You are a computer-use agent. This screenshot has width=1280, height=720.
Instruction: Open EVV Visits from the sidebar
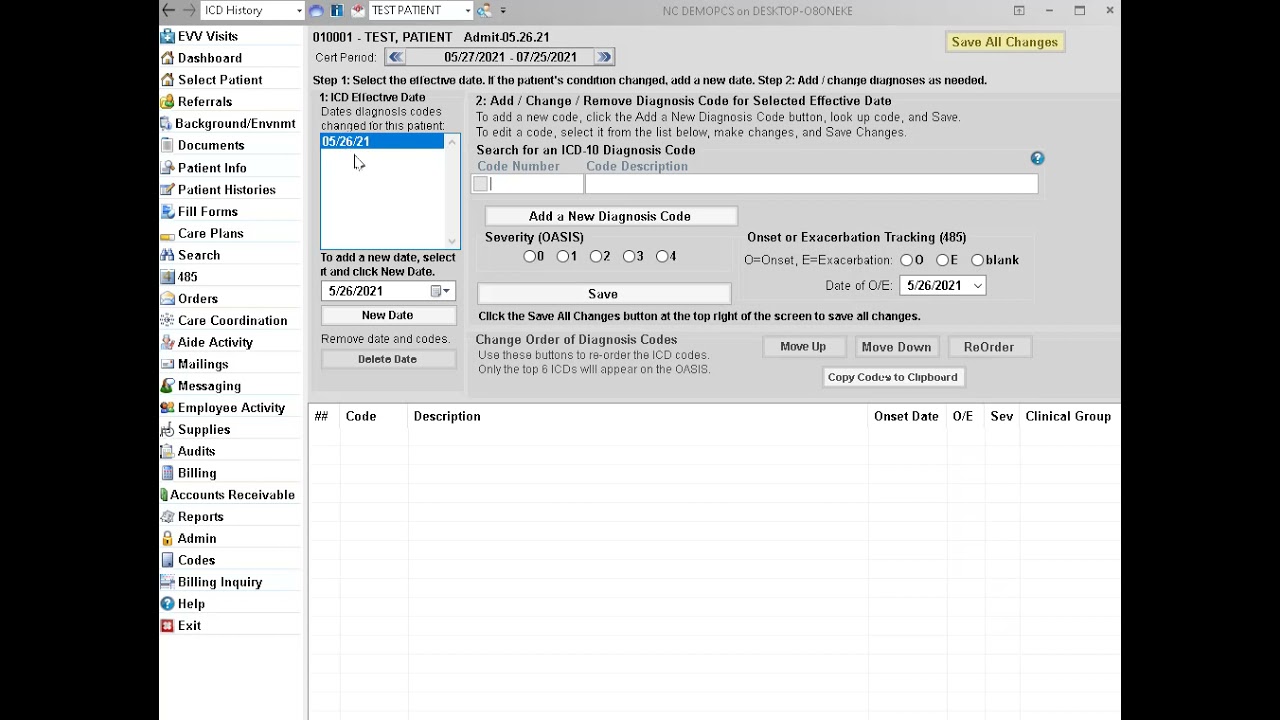coord(207,36)
